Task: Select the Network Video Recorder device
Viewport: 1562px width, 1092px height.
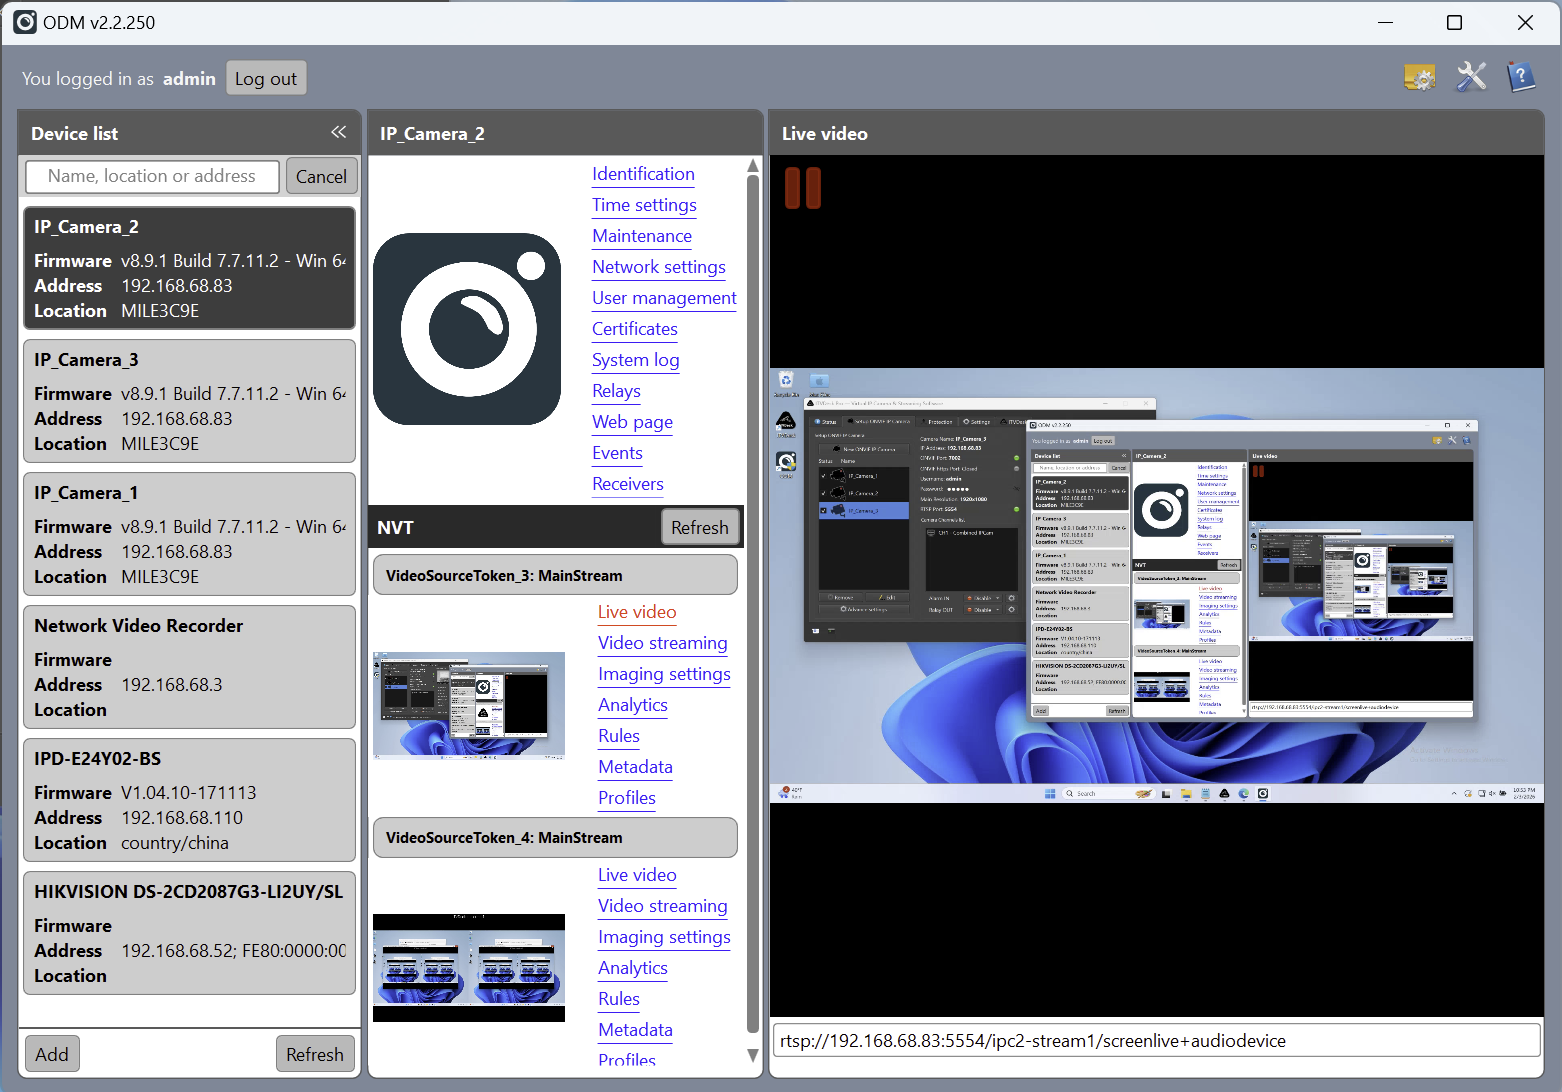Action: point(189,667)
